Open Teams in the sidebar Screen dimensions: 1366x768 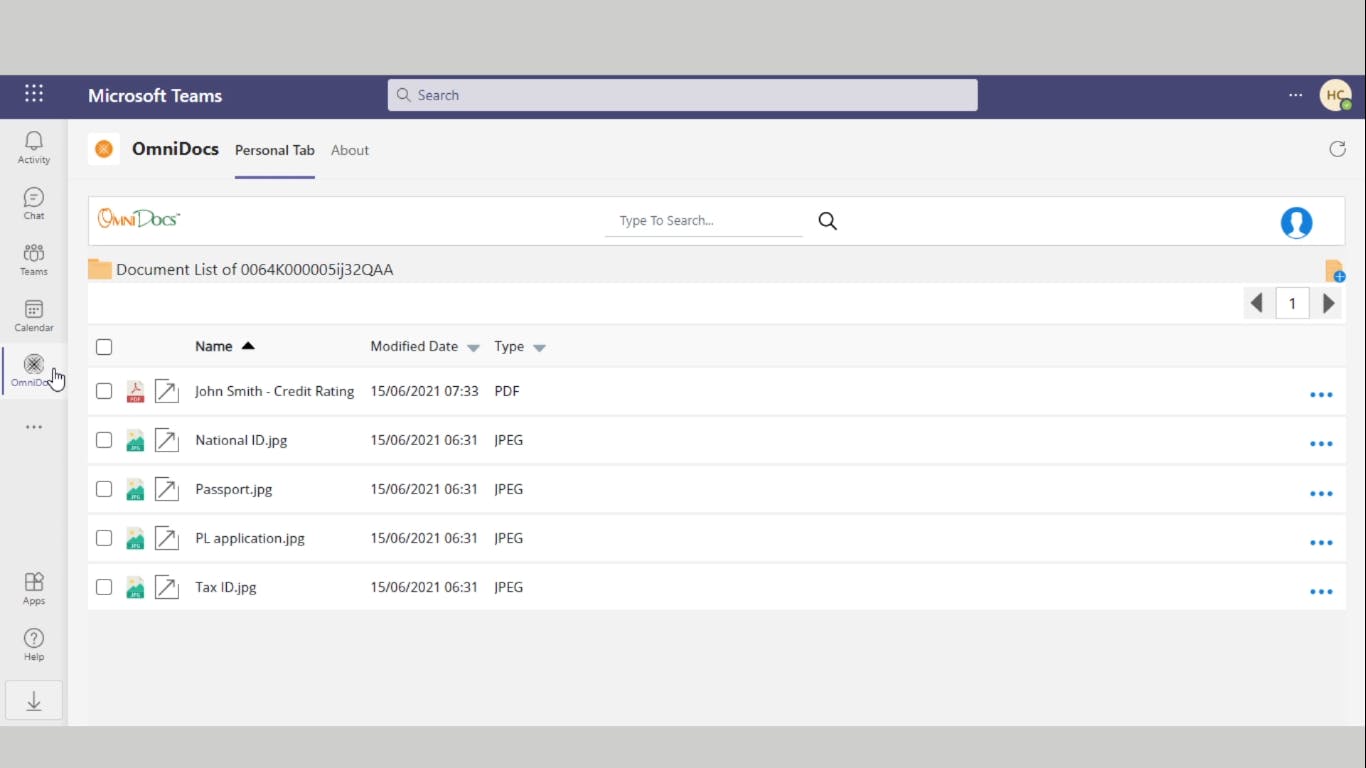(34, 259)
